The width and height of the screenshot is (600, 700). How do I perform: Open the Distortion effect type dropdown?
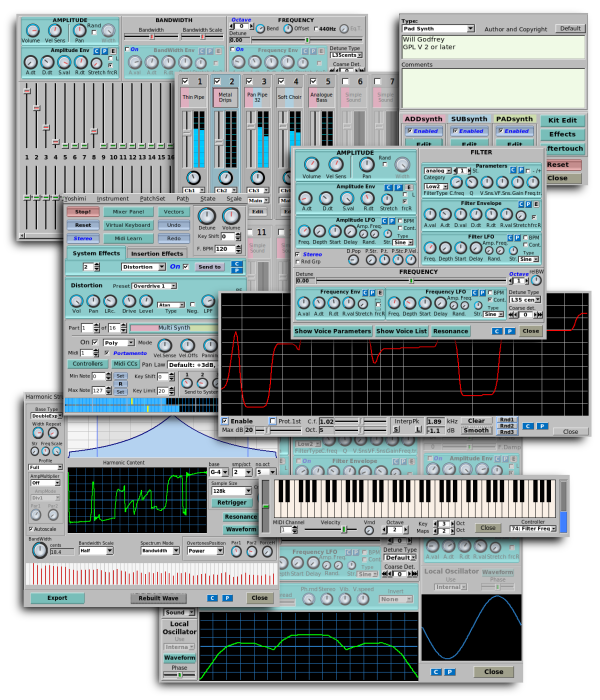[143, 267]
